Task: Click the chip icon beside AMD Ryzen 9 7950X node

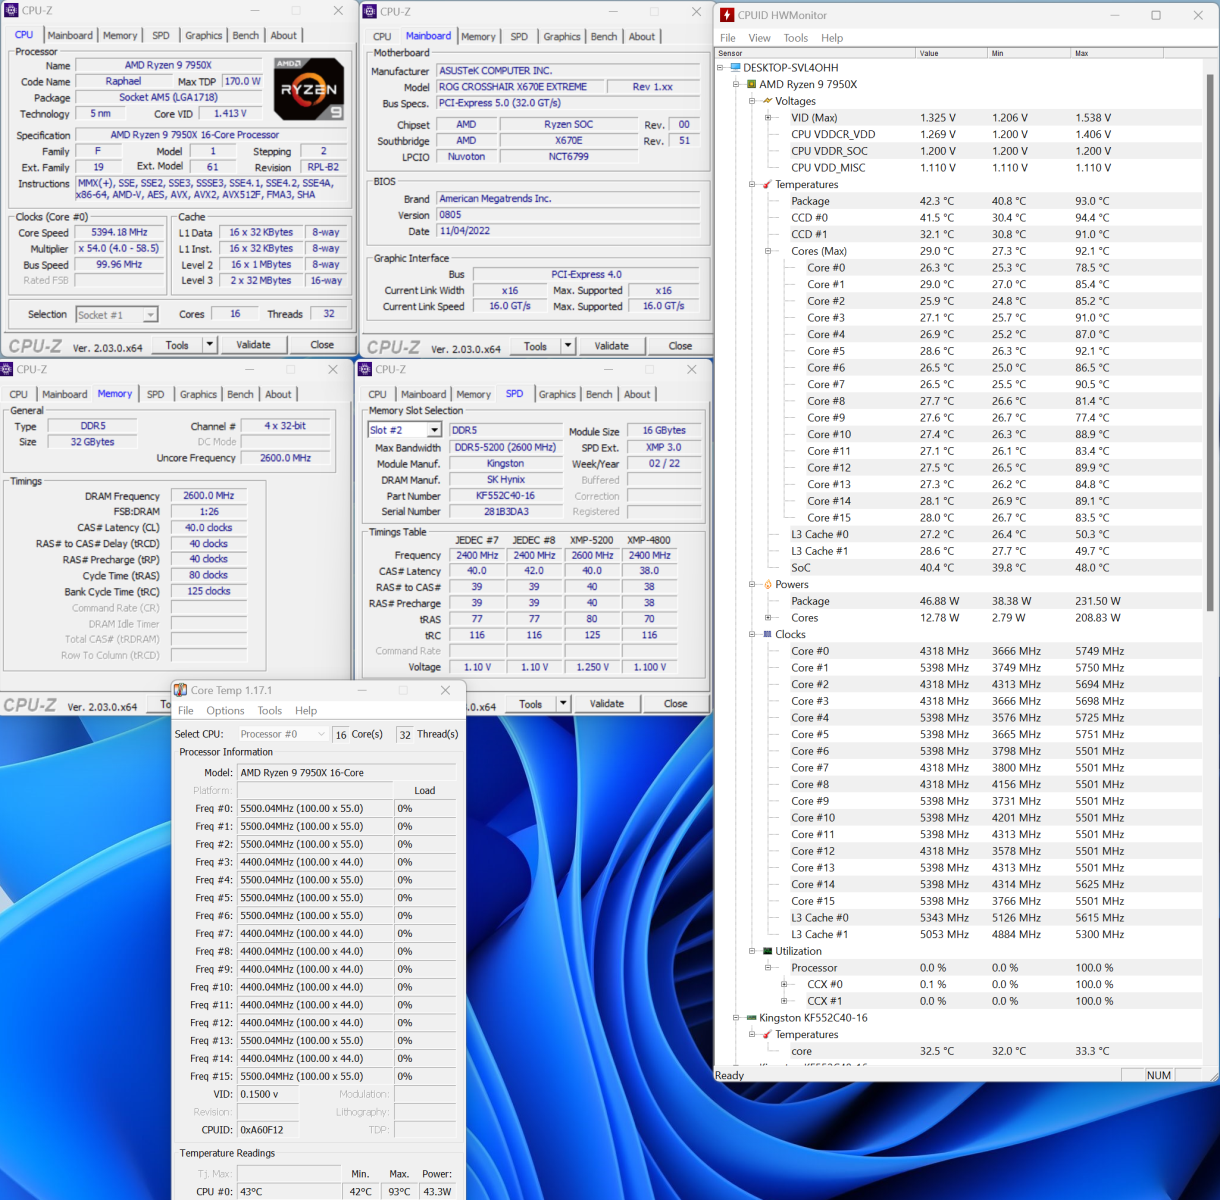Action: [751, 85]
